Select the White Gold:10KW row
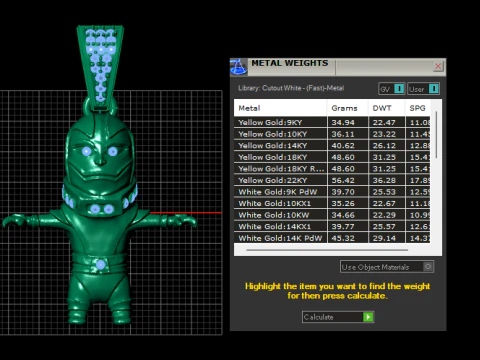The image size is (480, 360). click(332, 215)
